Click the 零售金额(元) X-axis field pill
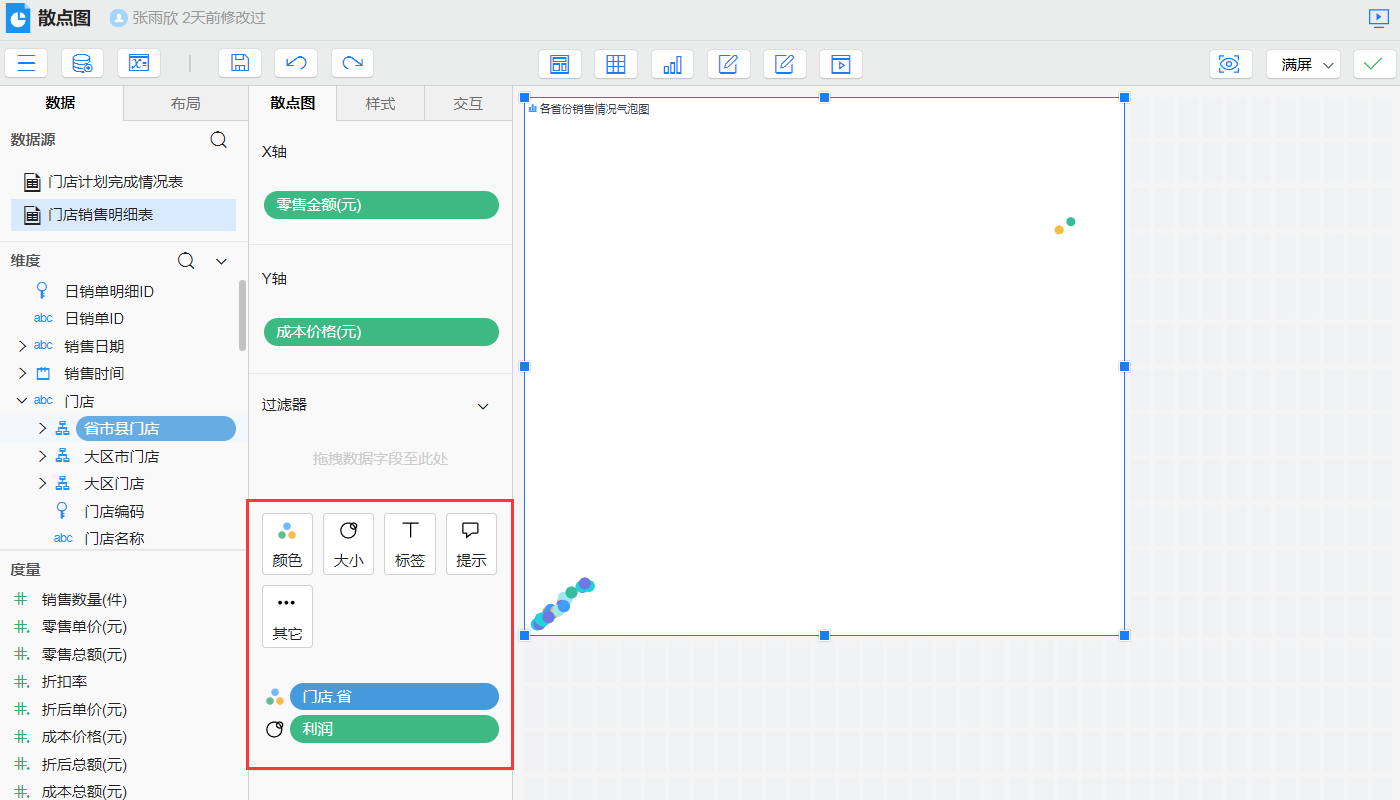 (x=381, y=205)
